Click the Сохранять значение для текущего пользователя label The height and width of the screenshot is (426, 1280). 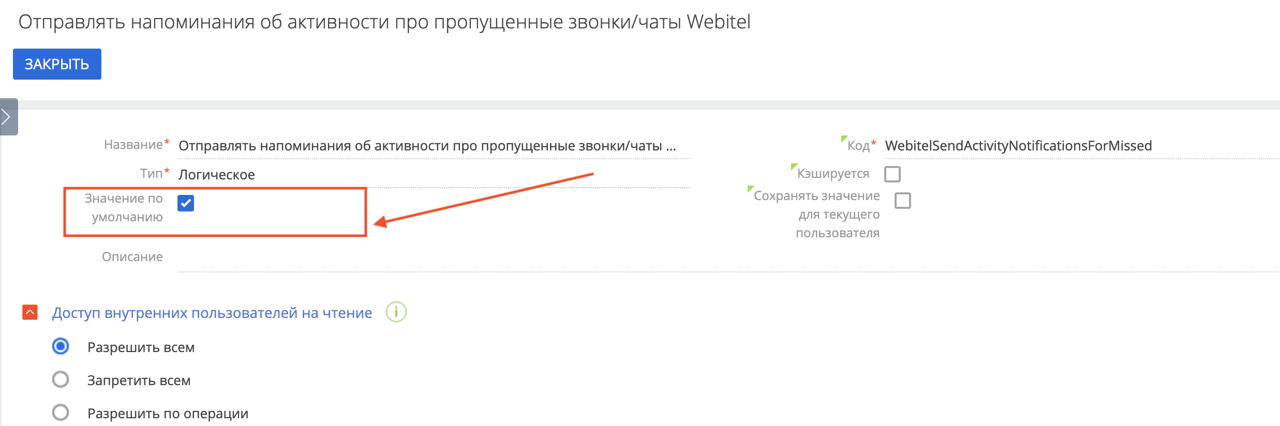pyautogui.click(x=818, y=214)
